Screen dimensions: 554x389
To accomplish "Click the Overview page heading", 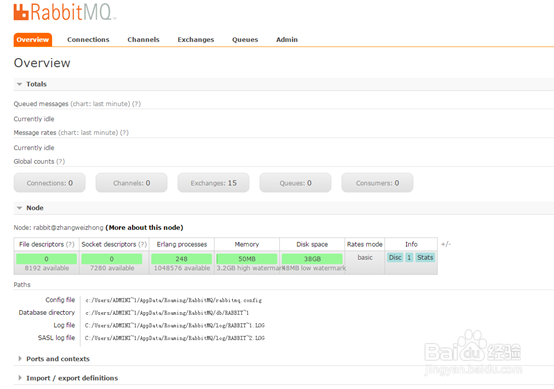I will pos(42,63).
